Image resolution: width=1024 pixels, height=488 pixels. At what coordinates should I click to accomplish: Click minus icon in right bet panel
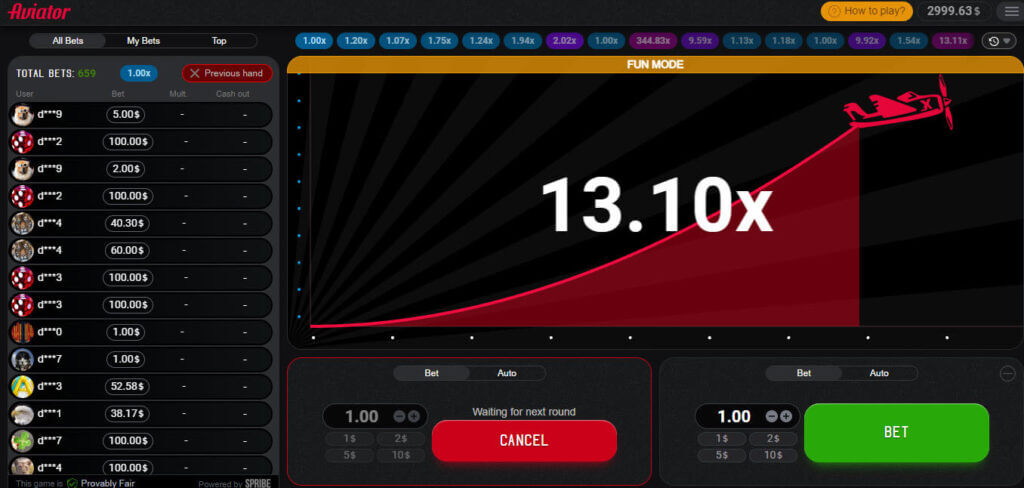point(771,416)
